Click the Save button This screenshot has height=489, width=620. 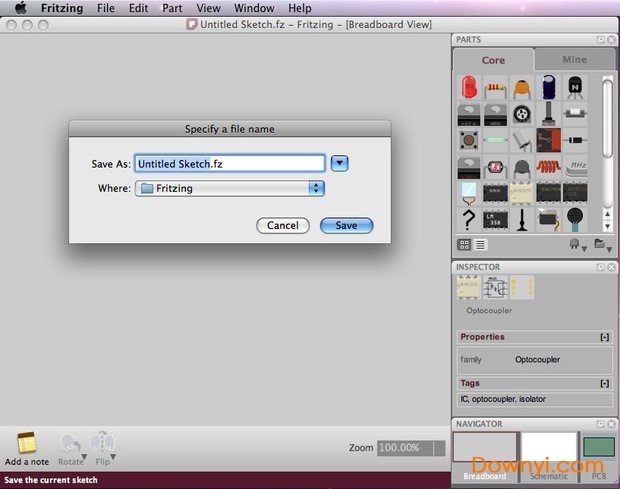(346, 226)
